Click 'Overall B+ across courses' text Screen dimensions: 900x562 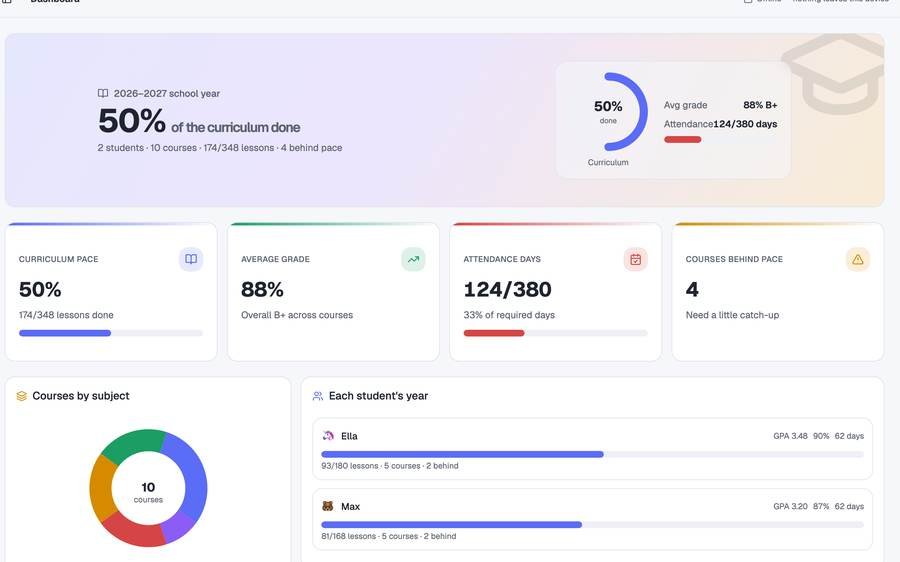click(x=297, y=315)
